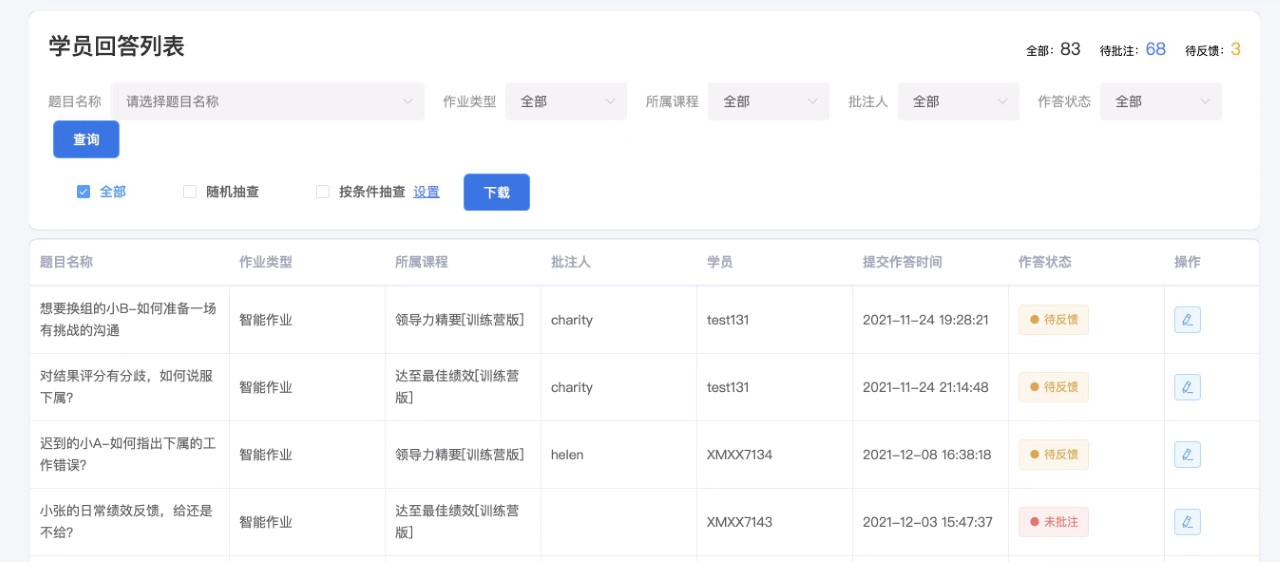Image resolution: width=1280 pixels, height=562 pixels.
Task: Click the 全部 count 83
Action: pyautogui.click(x=1071, y=49)
